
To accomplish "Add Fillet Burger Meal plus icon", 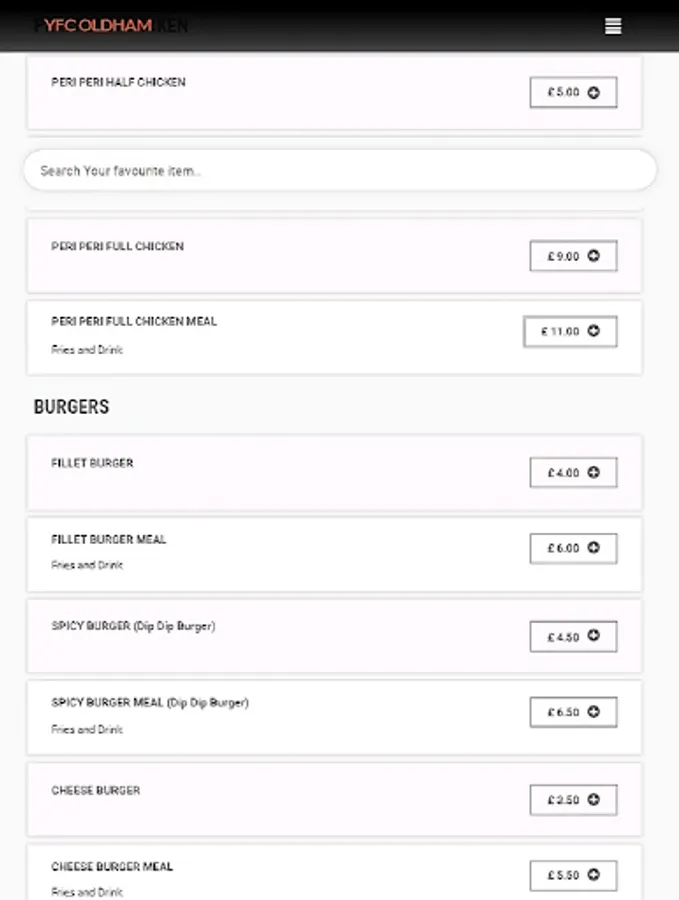I will click(x=593, y=548).
